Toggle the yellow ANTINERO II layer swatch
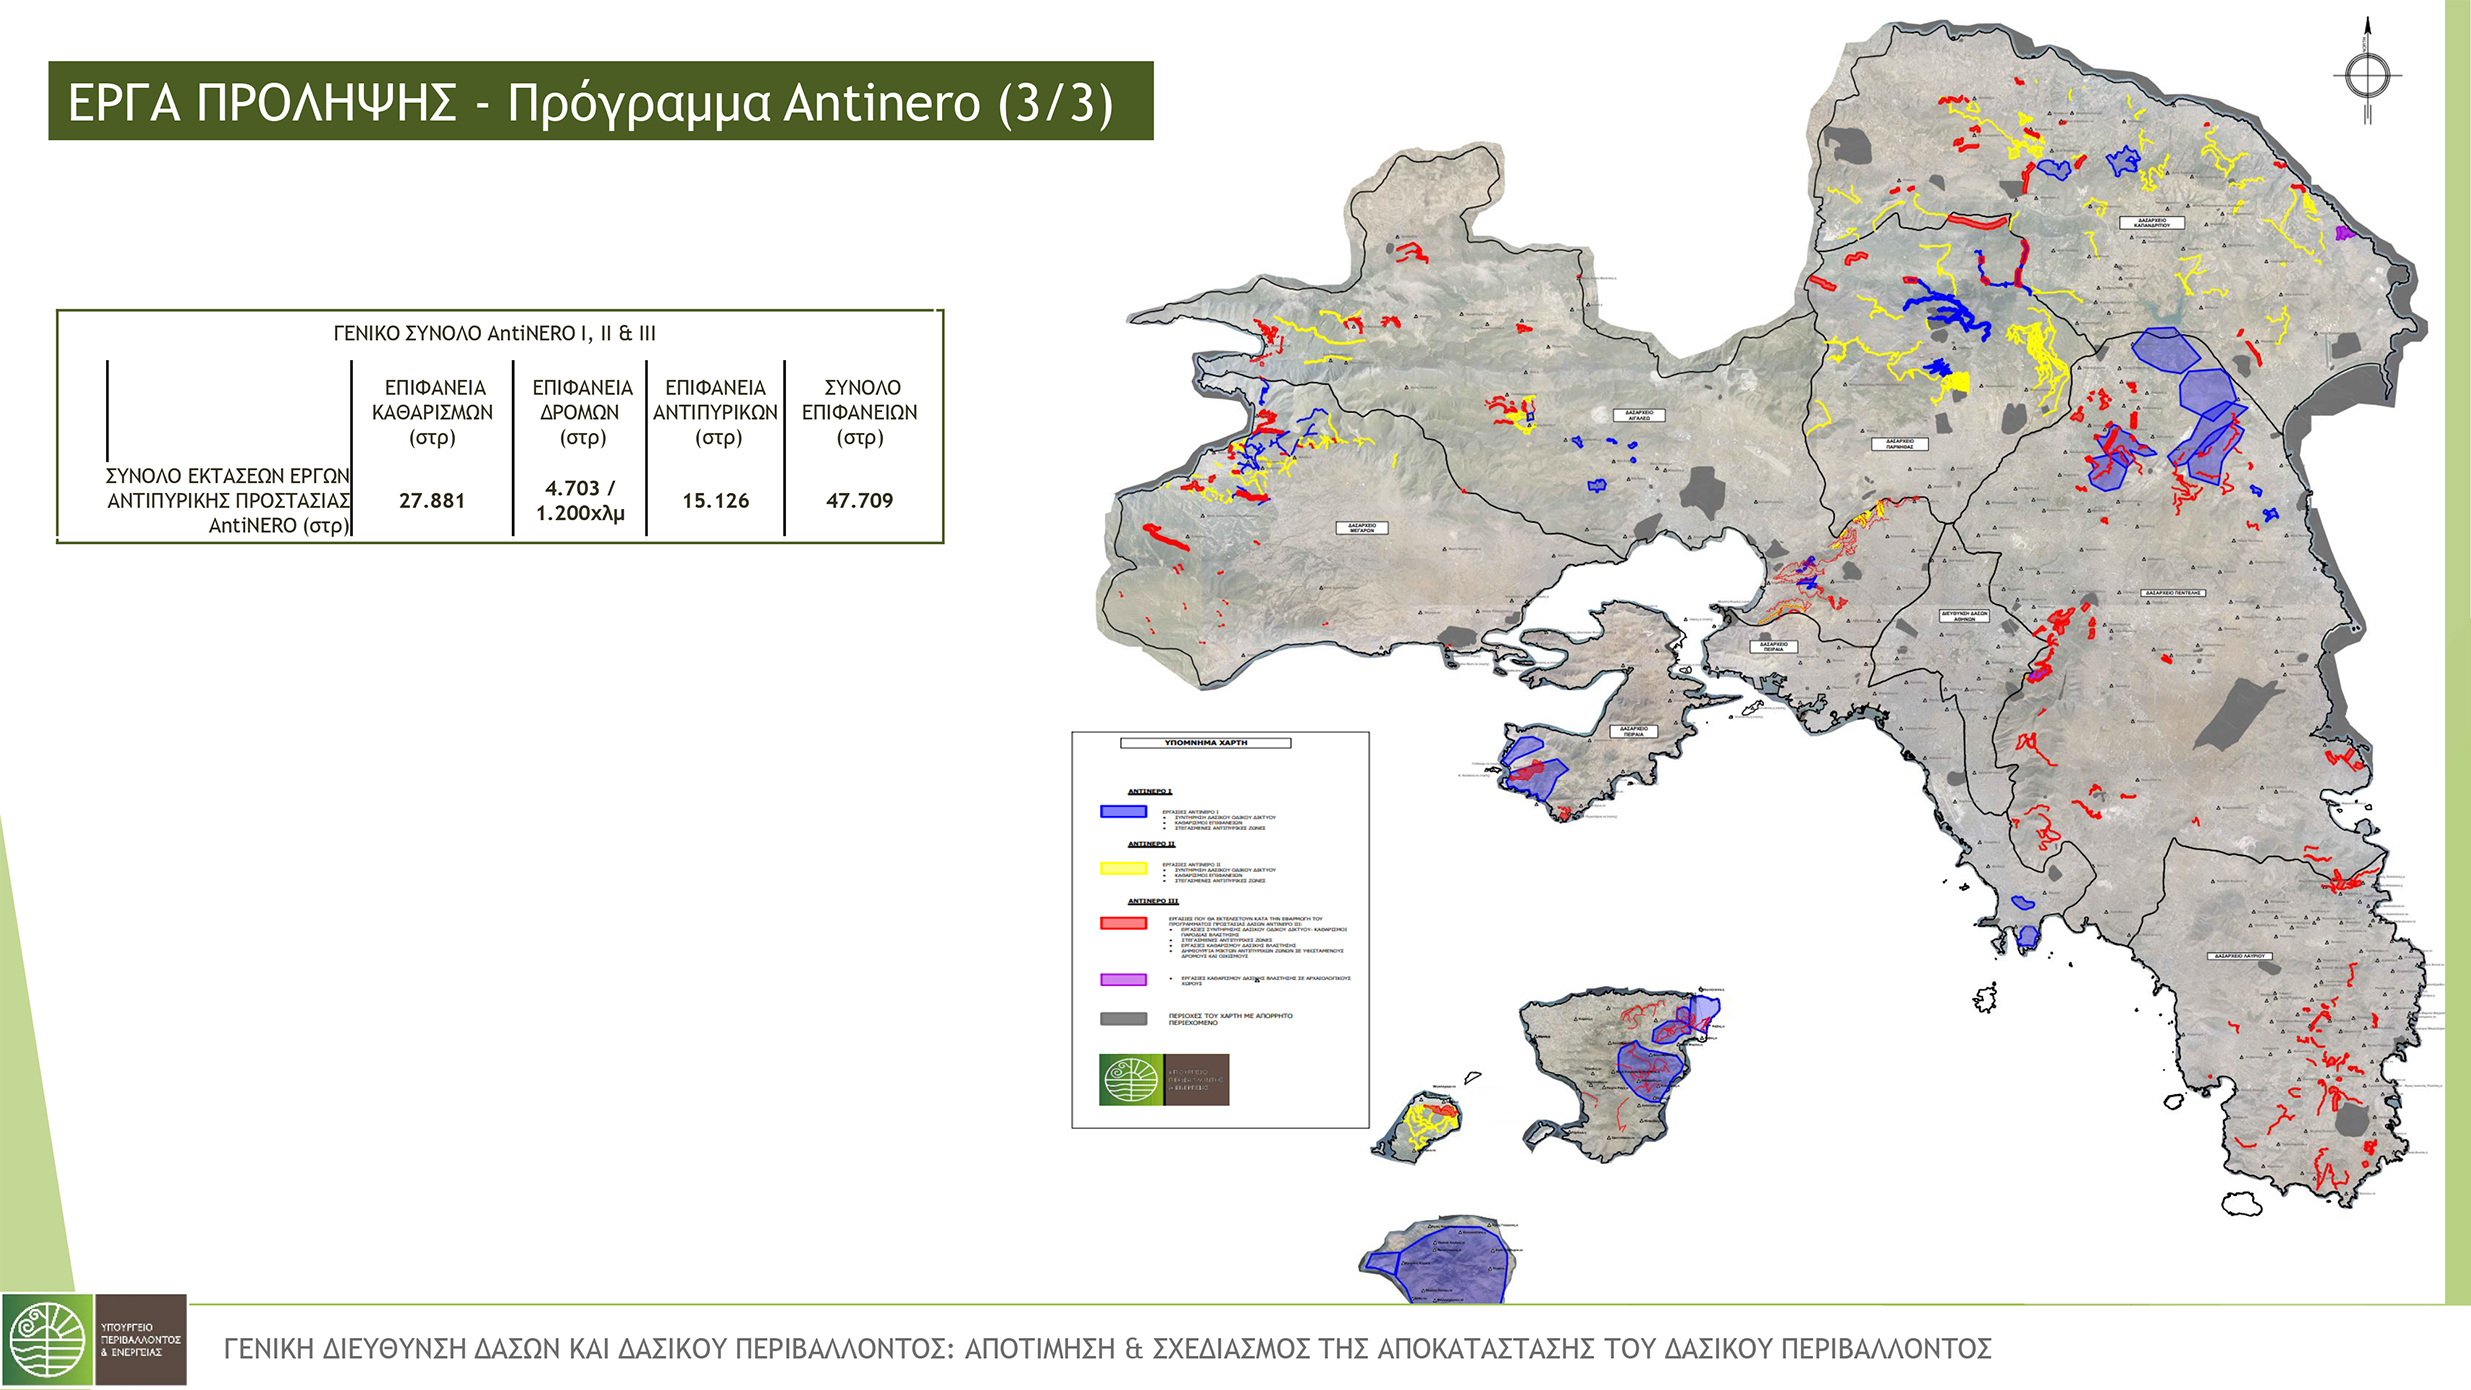Viewport: 2471px width, 1390px height. 1122,868
